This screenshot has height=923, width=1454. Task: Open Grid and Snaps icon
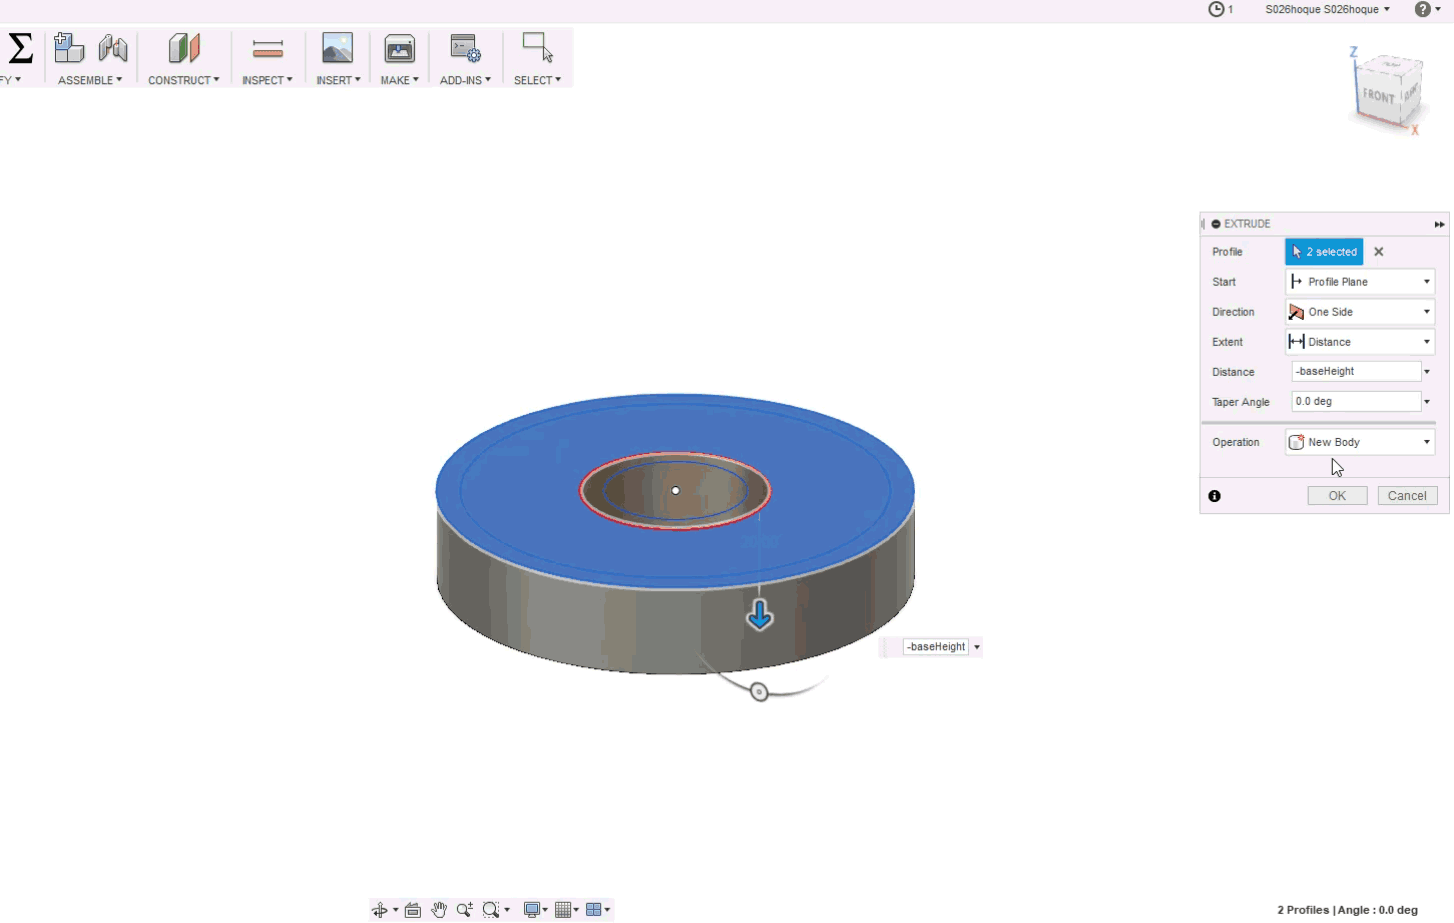(563, 910)
